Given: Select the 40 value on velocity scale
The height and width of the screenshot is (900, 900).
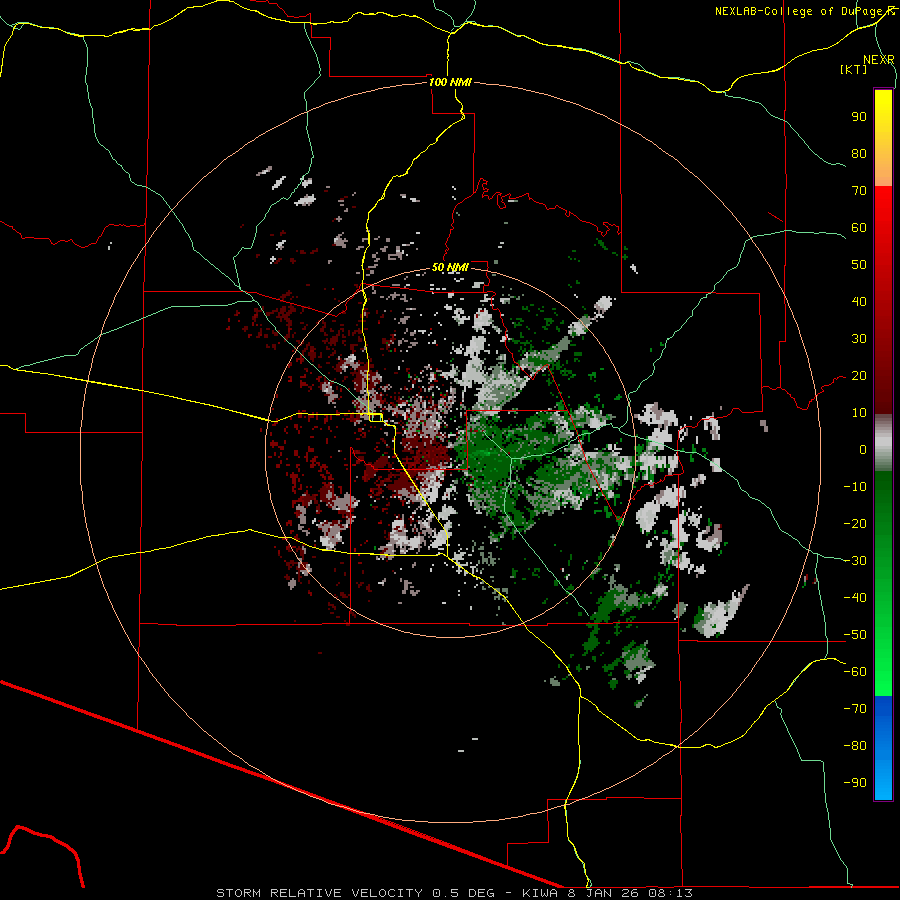Looking at the screenshot, I should (x=859, y=302).
